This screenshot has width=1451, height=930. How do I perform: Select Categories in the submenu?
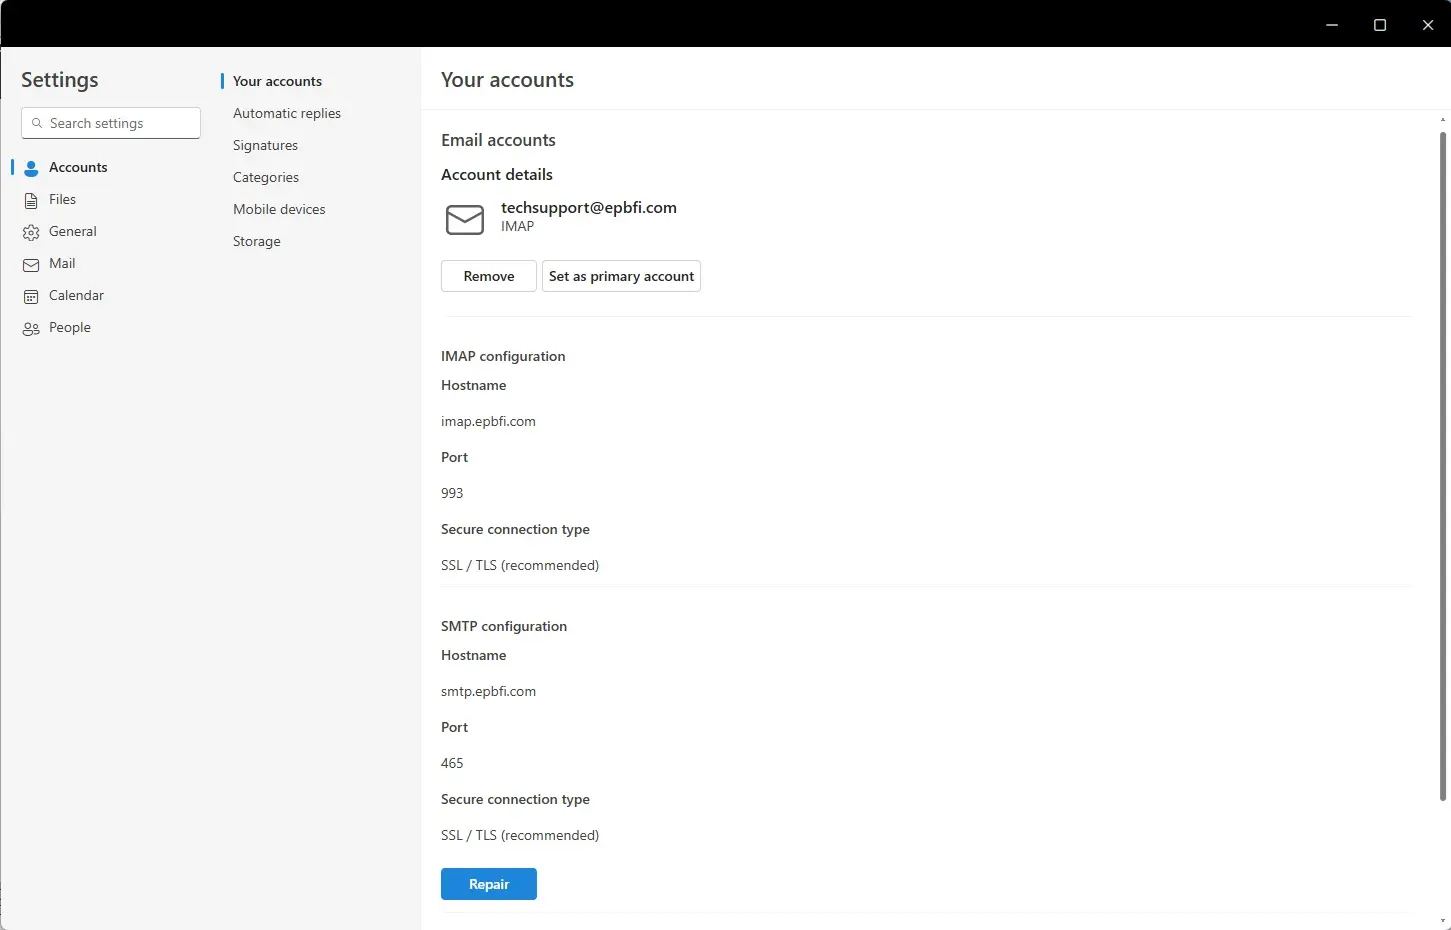266,177
